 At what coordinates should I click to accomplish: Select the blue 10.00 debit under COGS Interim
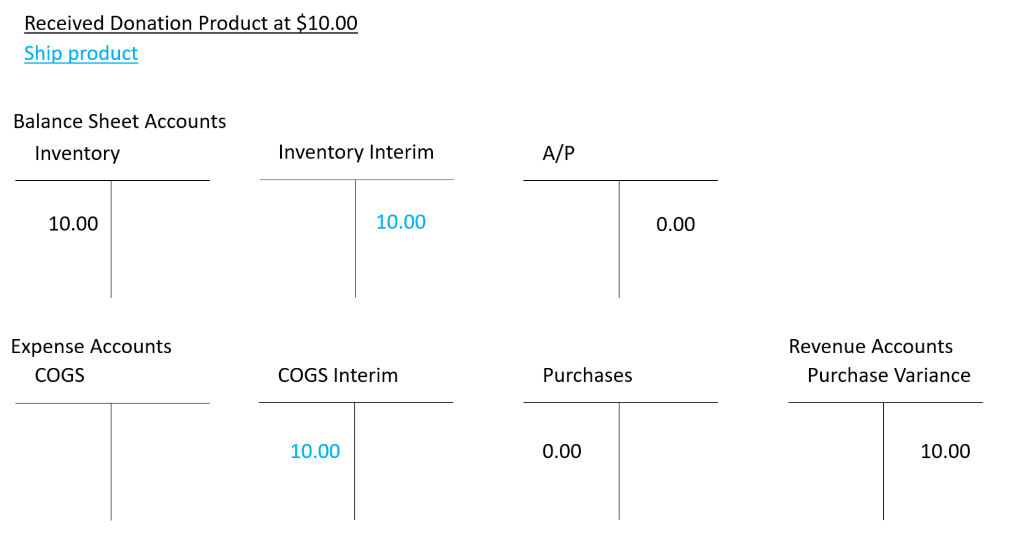(x=315, y=452)
